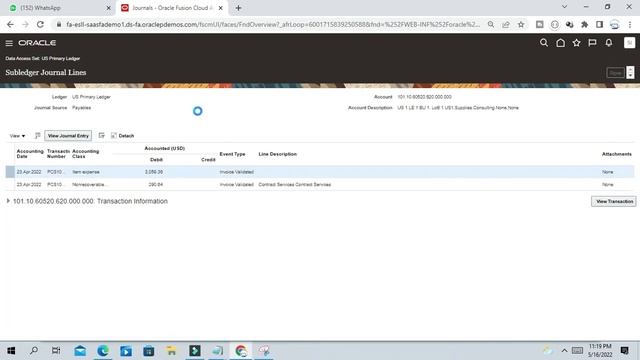Select the Journals Oracle Fusion Cloud tab
This screenshot has height=360, width=640.
coord(171,8)
